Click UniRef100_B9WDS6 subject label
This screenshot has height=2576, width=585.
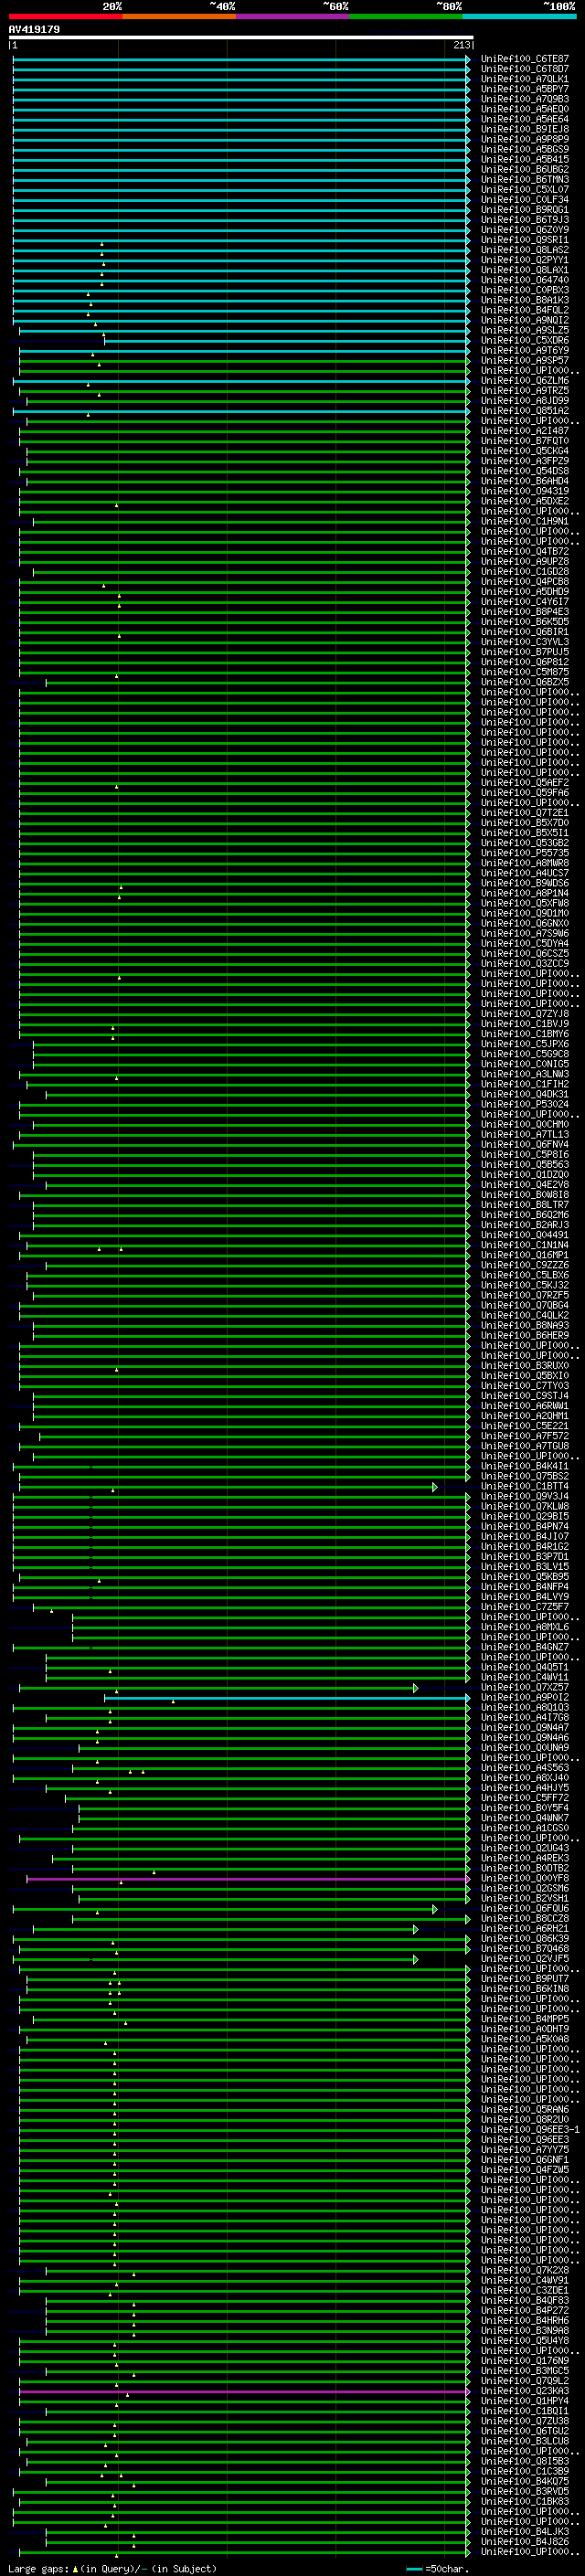(525, 884)
